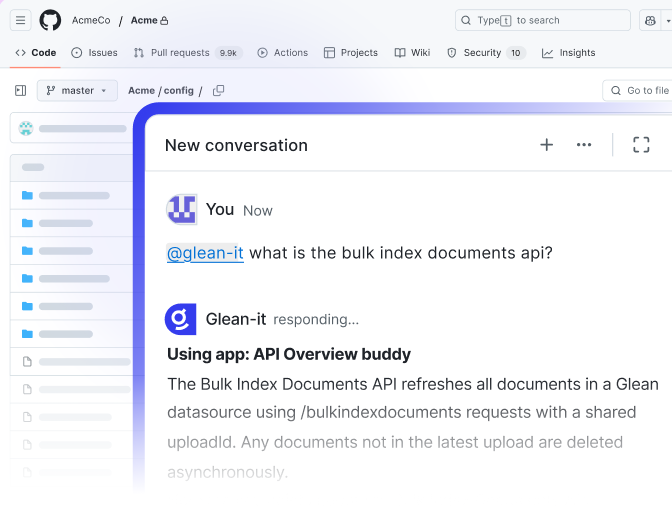Click the code brackets icon on Code tab
Image resolution: width=672 pixels, height=520 pixels.
[x=21, y=53]
